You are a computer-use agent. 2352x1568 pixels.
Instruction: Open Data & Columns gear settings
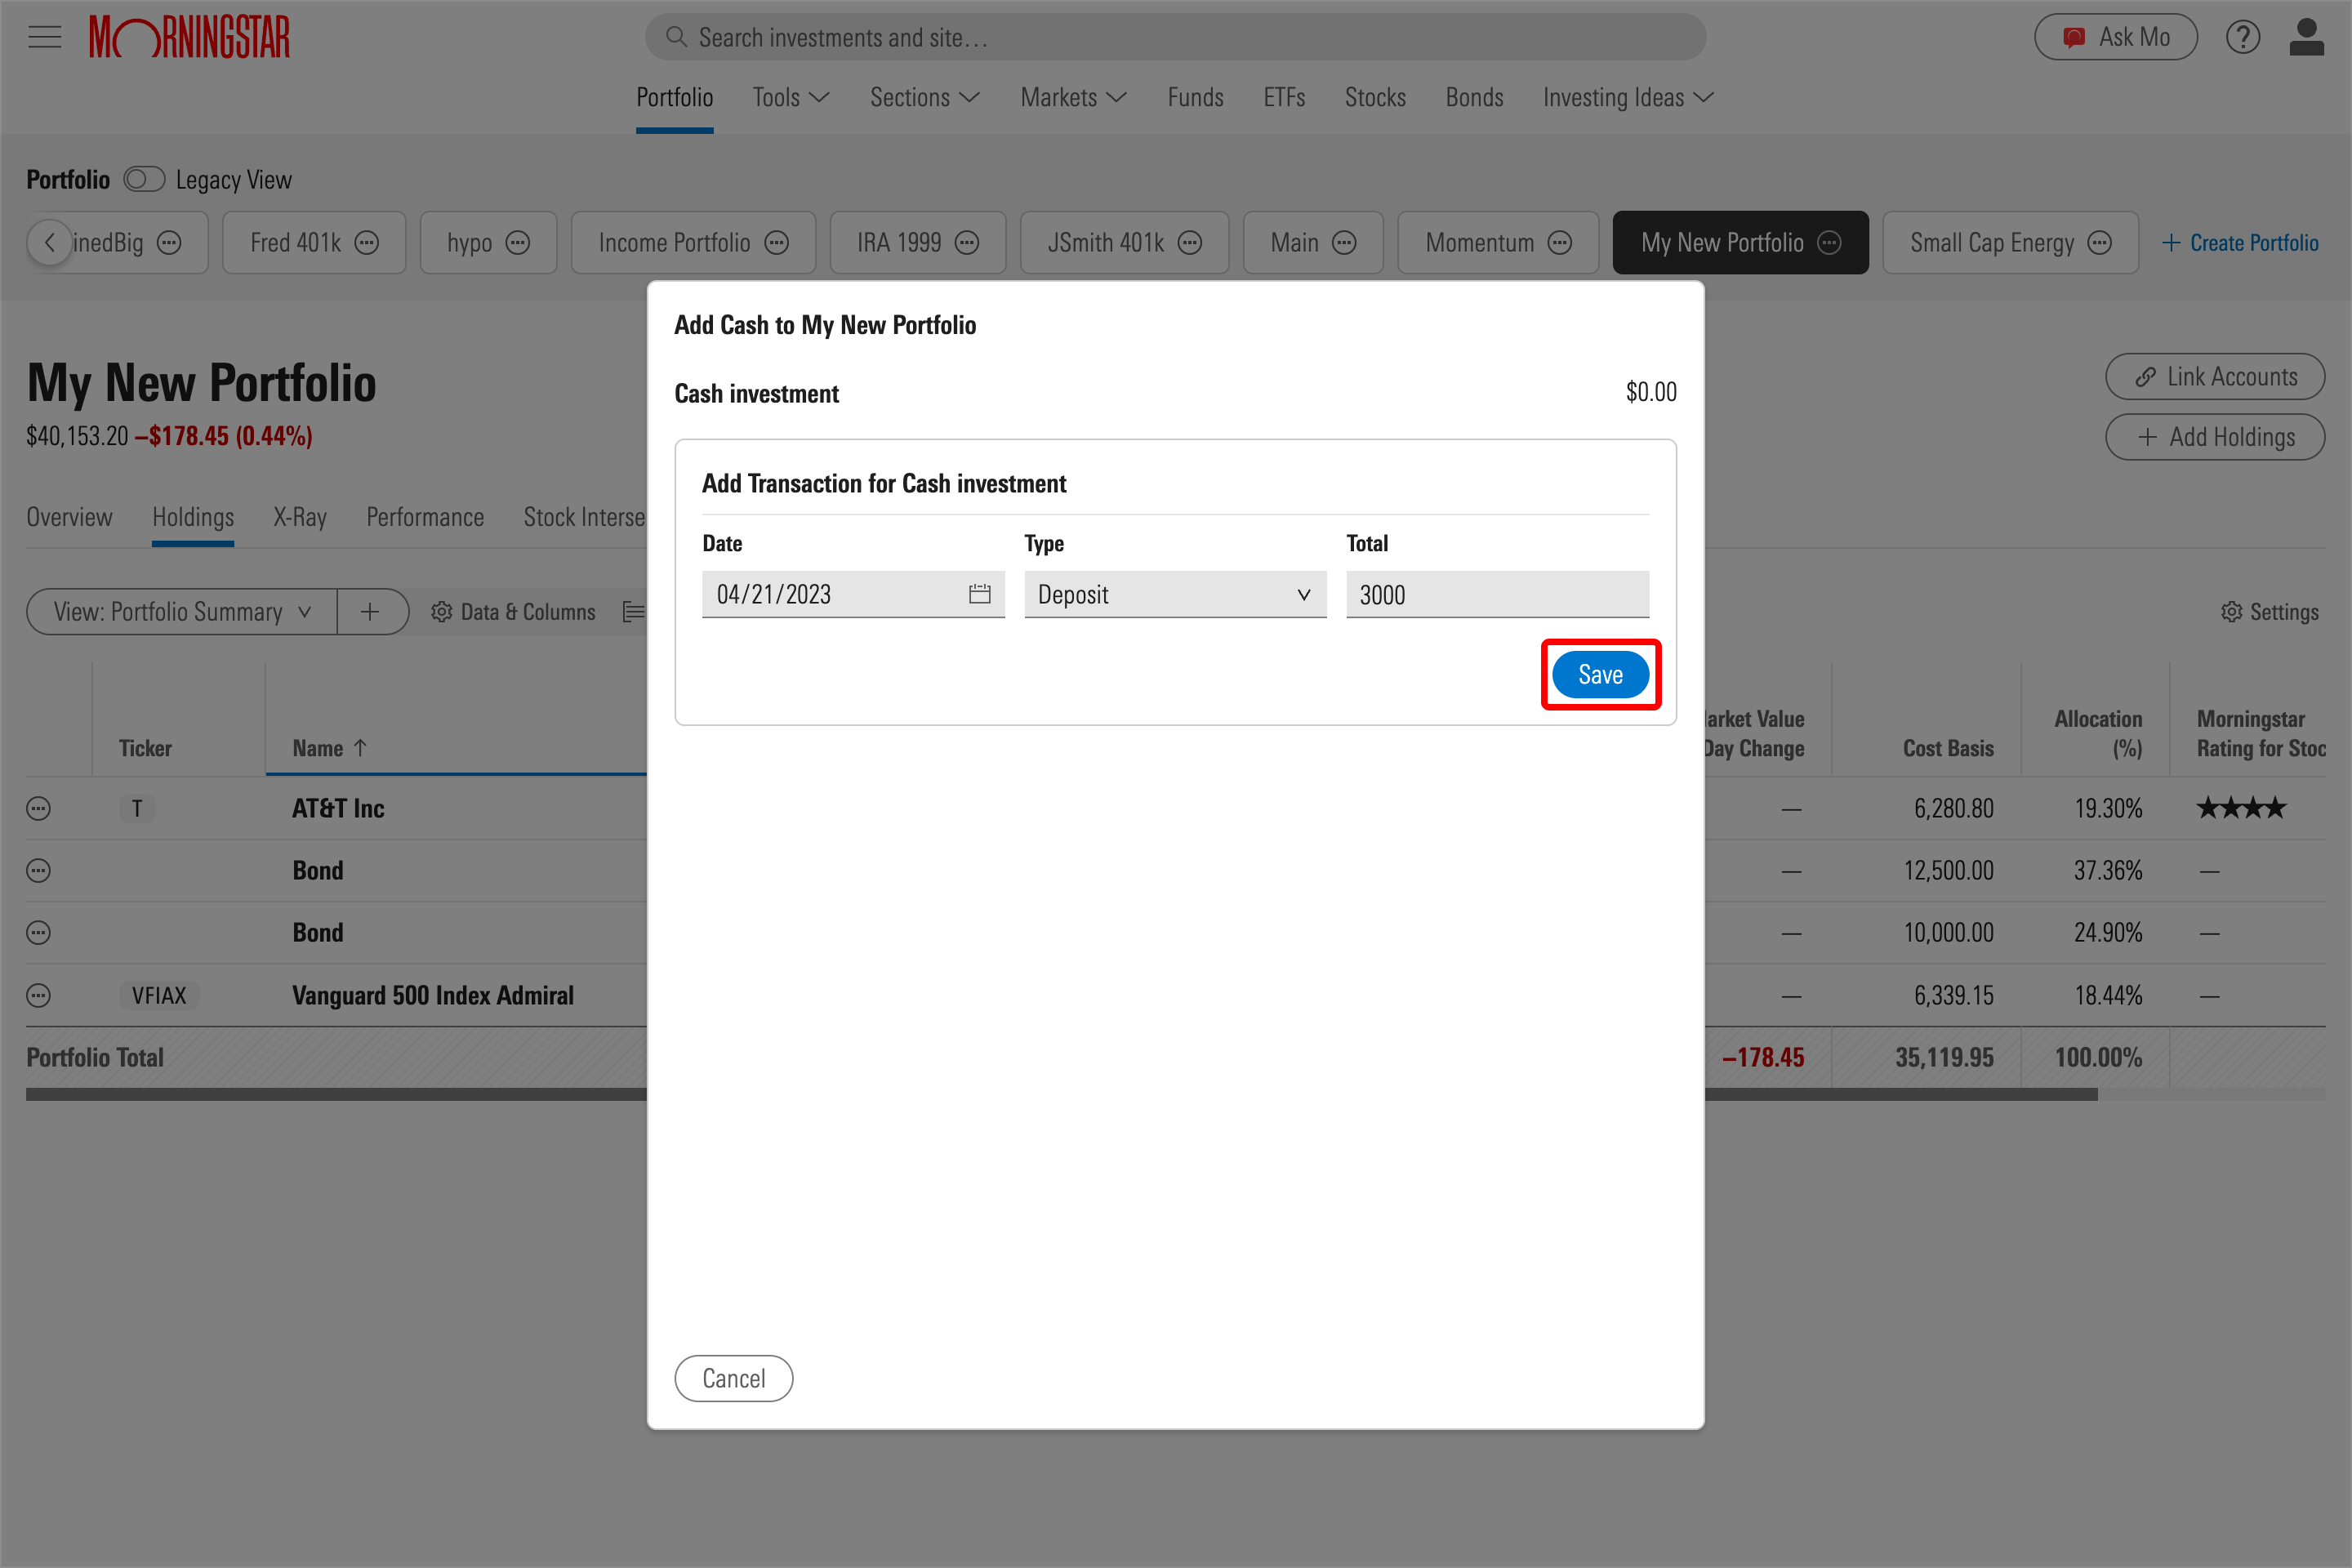tap(441, 612)
